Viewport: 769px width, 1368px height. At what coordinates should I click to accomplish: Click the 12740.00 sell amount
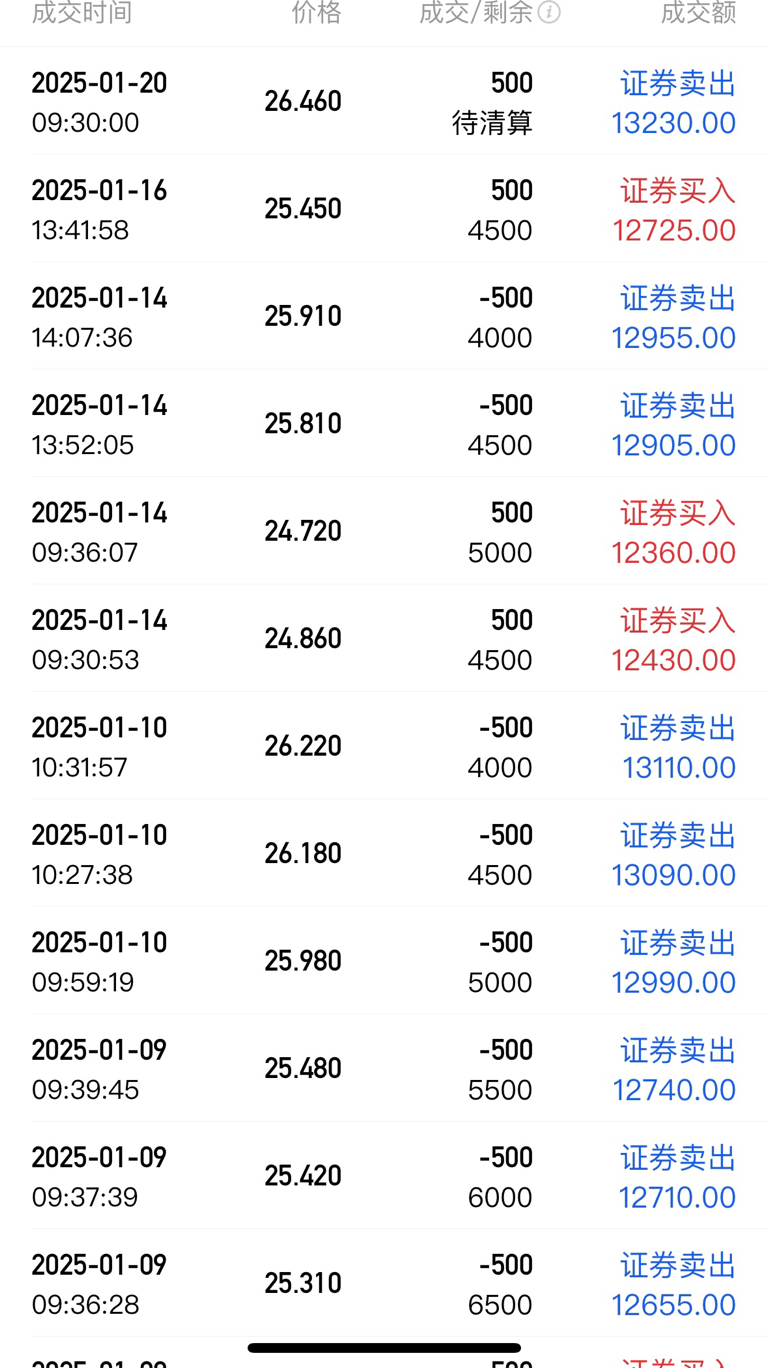coord(673,1090)
